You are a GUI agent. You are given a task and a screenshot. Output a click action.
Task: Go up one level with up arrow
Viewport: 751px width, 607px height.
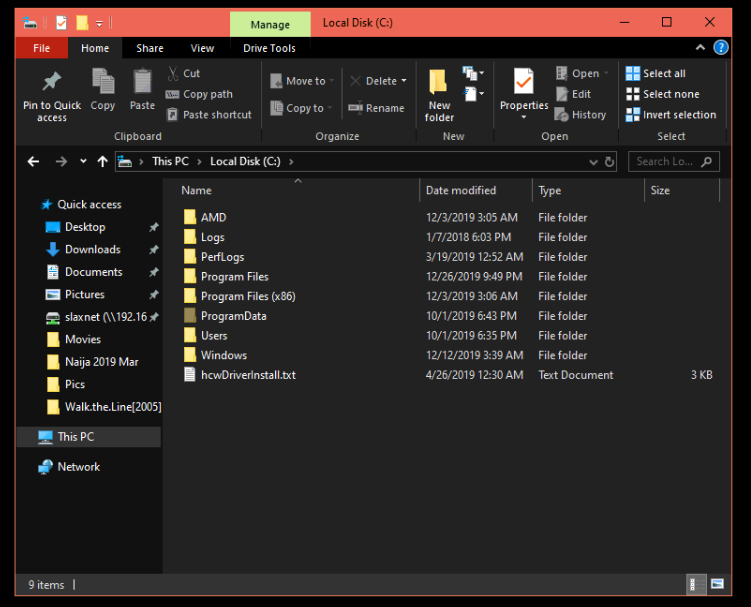[102, 162]
